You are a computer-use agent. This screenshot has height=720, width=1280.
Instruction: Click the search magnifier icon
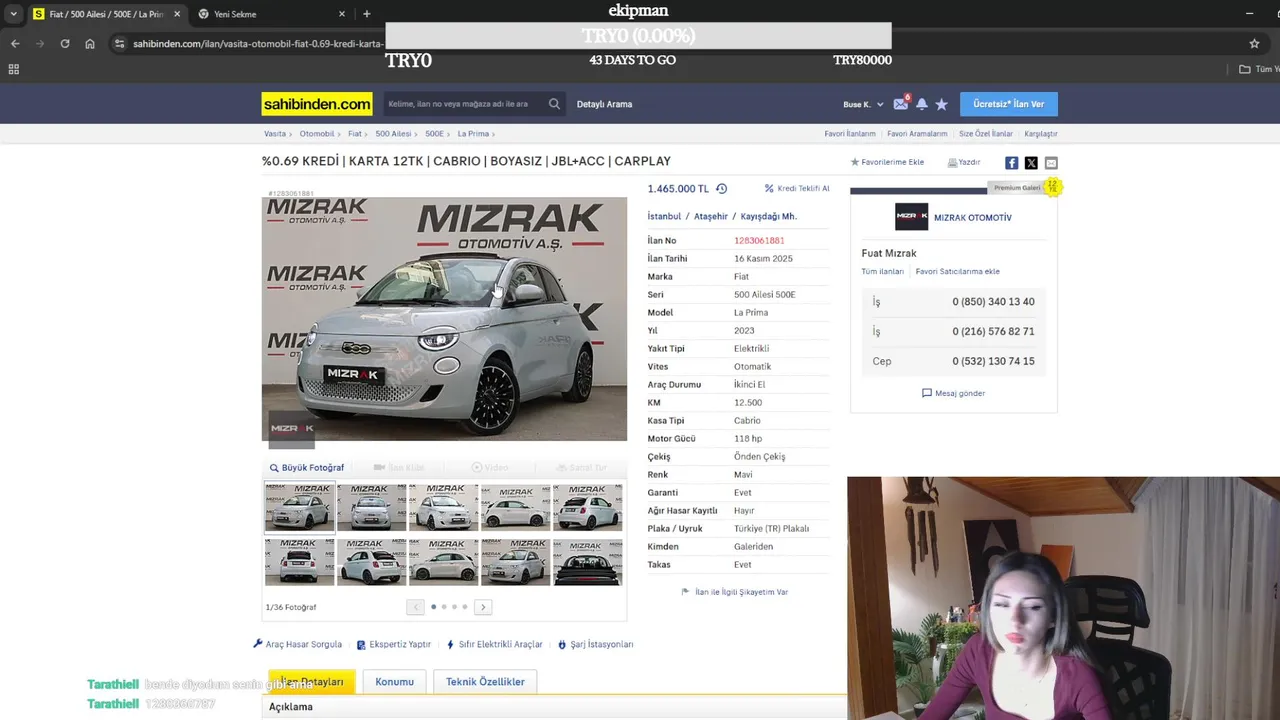click(554, 104)
